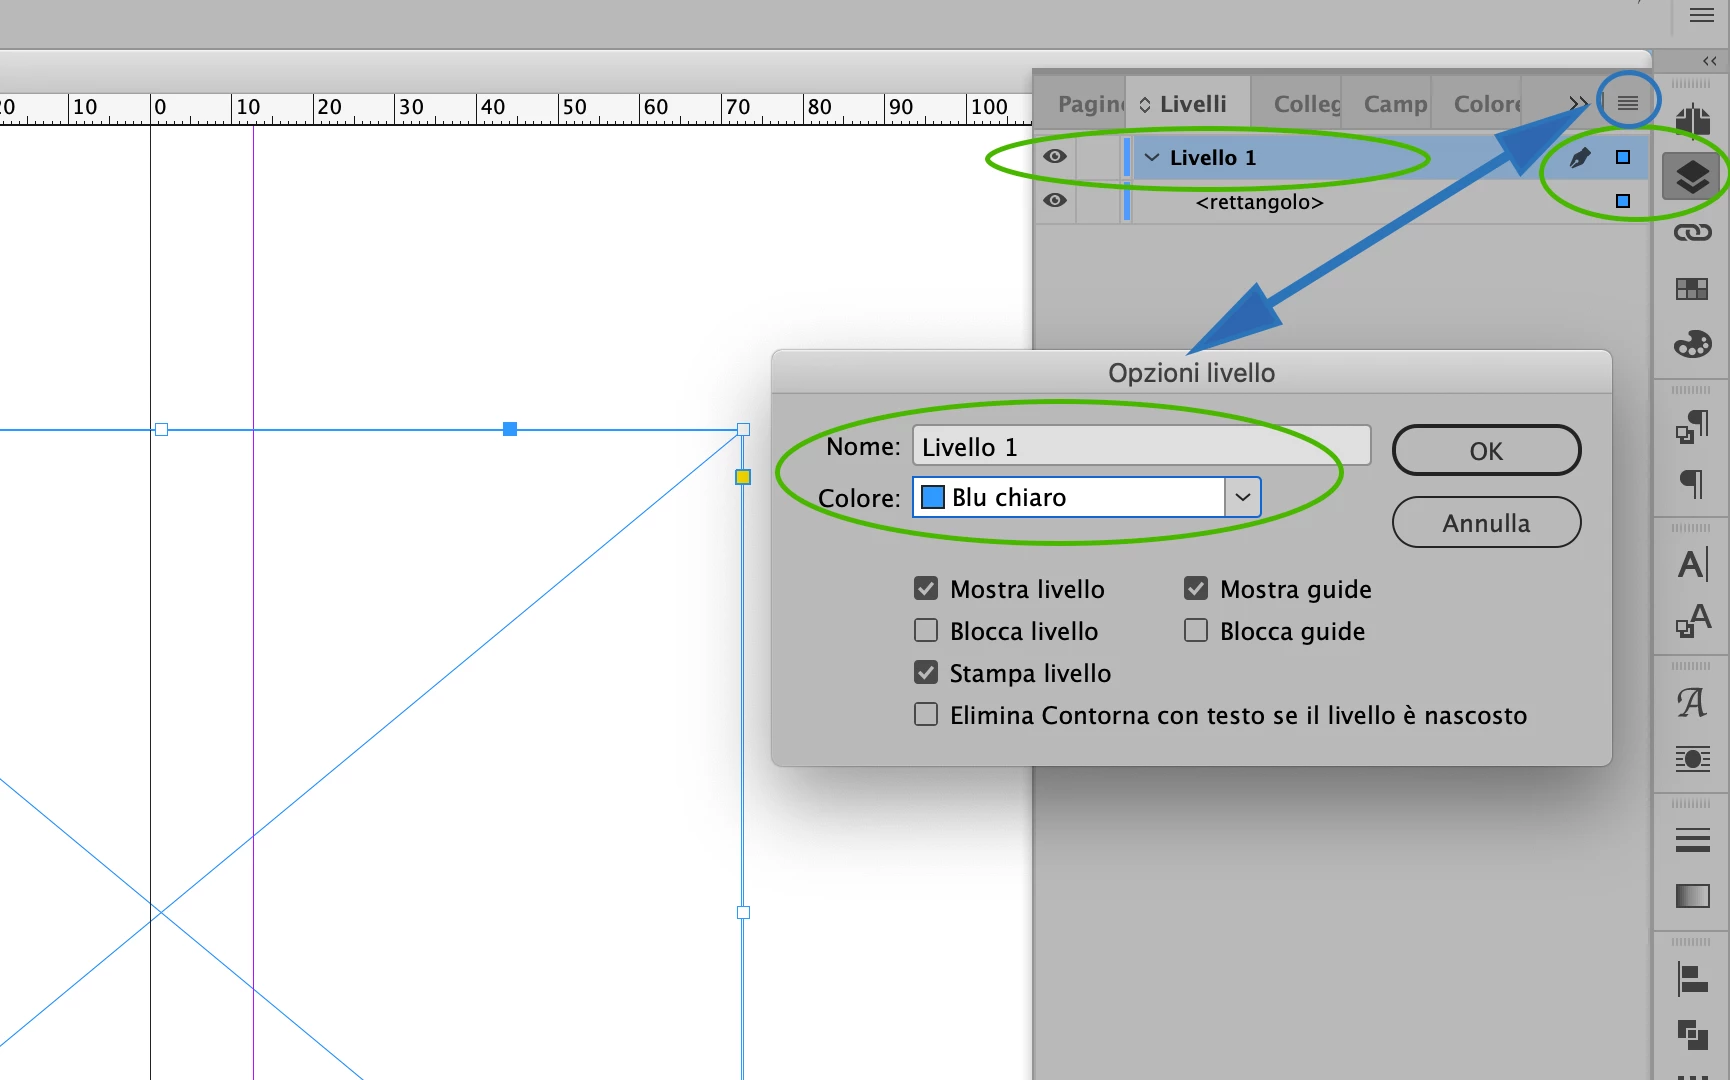
Task: Select the Livello 1 layer row
Action: click(1340, 157)
